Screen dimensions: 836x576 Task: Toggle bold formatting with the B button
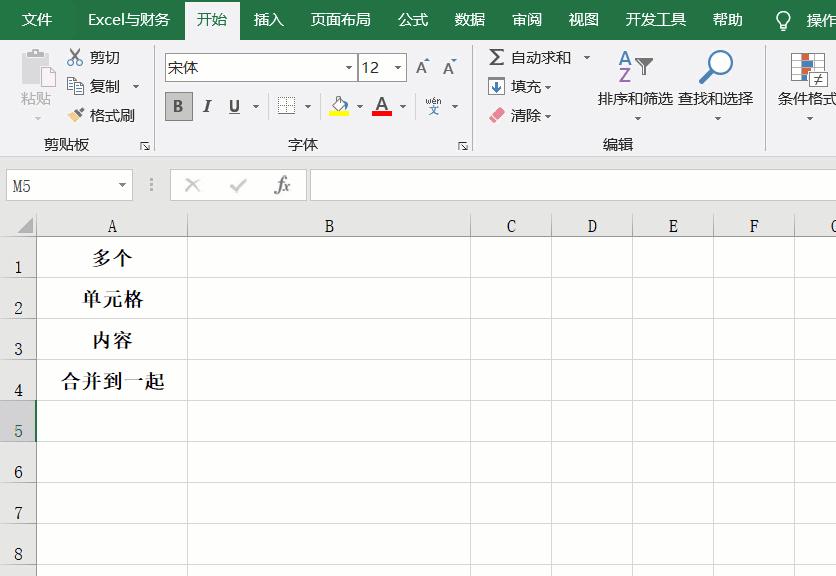[180, 104]
